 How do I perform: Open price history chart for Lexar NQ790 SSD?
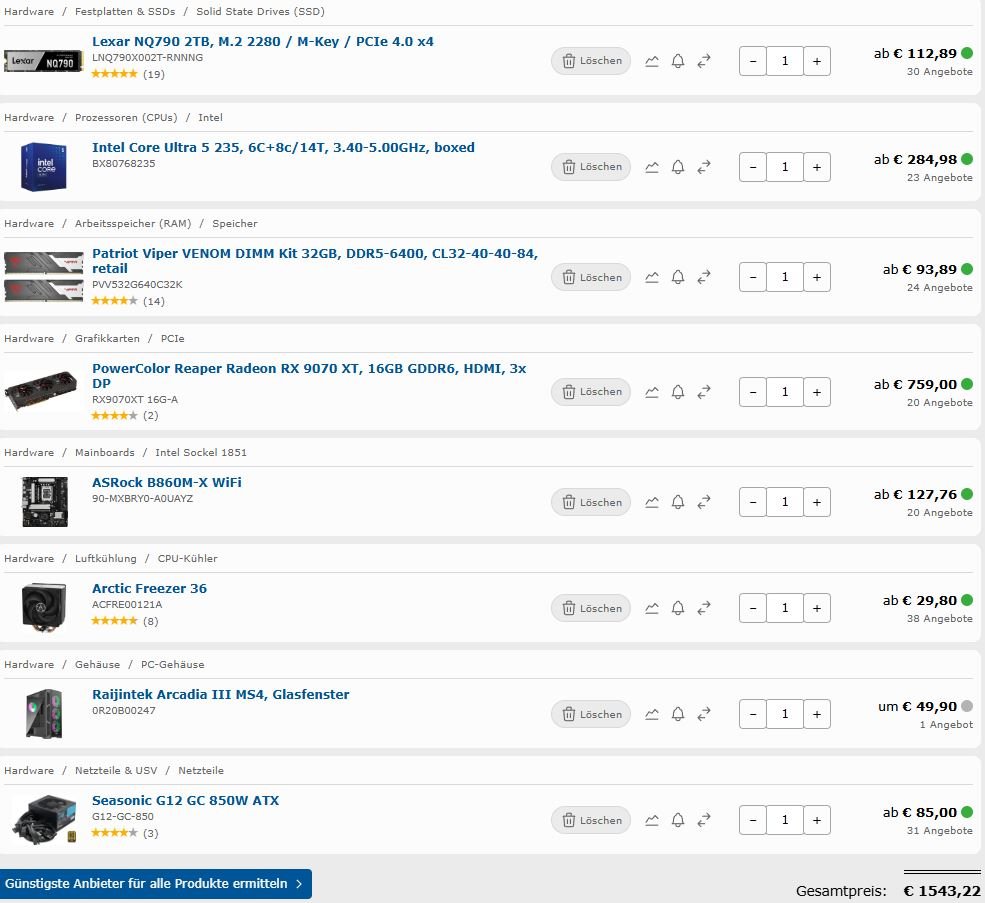(x=652, y=61)
